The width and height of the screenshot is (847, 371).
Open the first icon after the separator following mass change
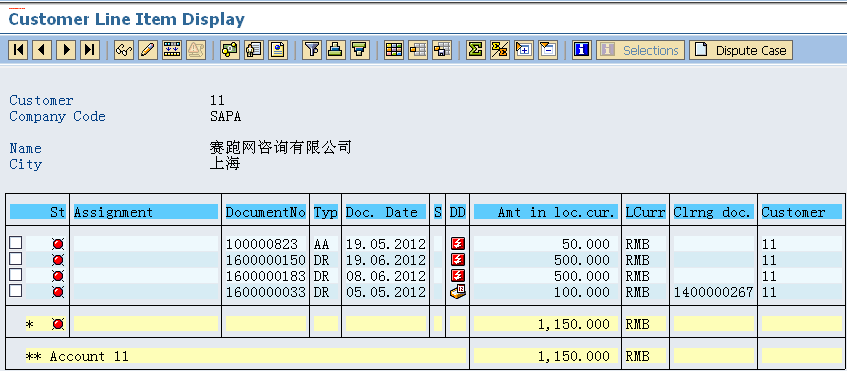pyautogui.click(x=230, y=50)
